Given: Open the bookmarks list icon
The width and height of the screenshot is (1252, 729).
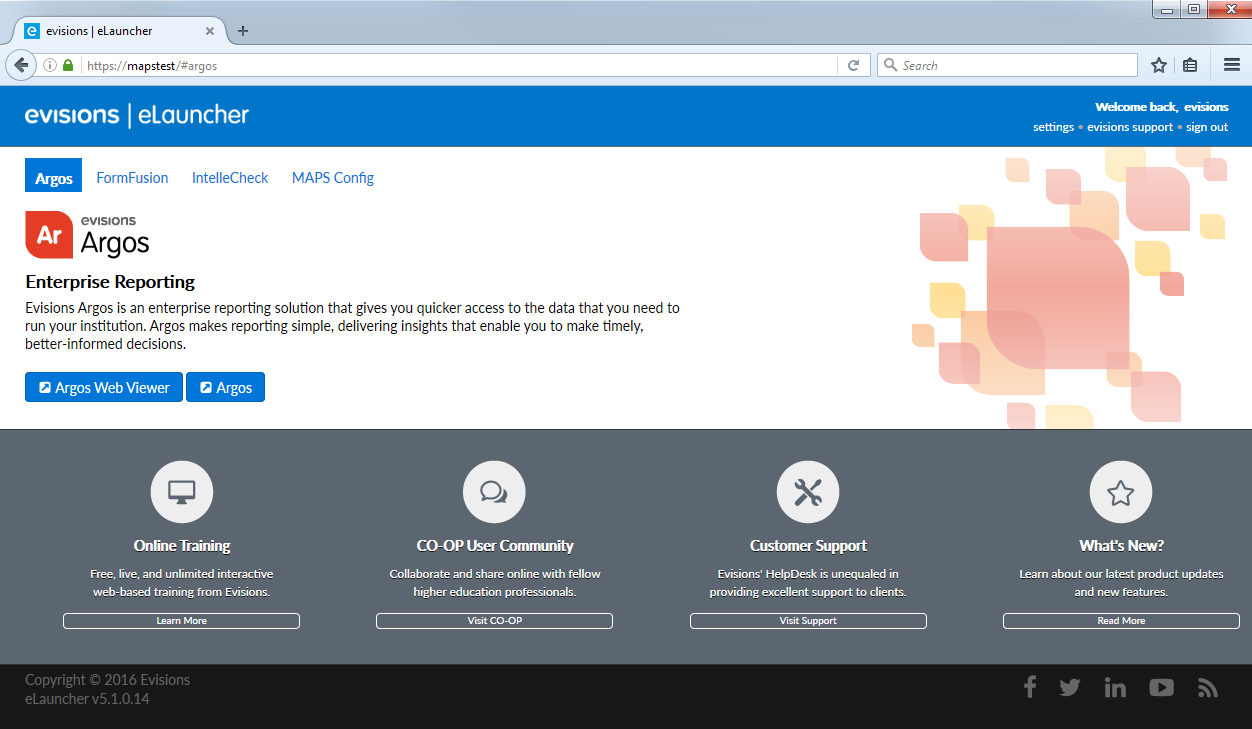Looking at the screenshot, I should click(1190, 65).
